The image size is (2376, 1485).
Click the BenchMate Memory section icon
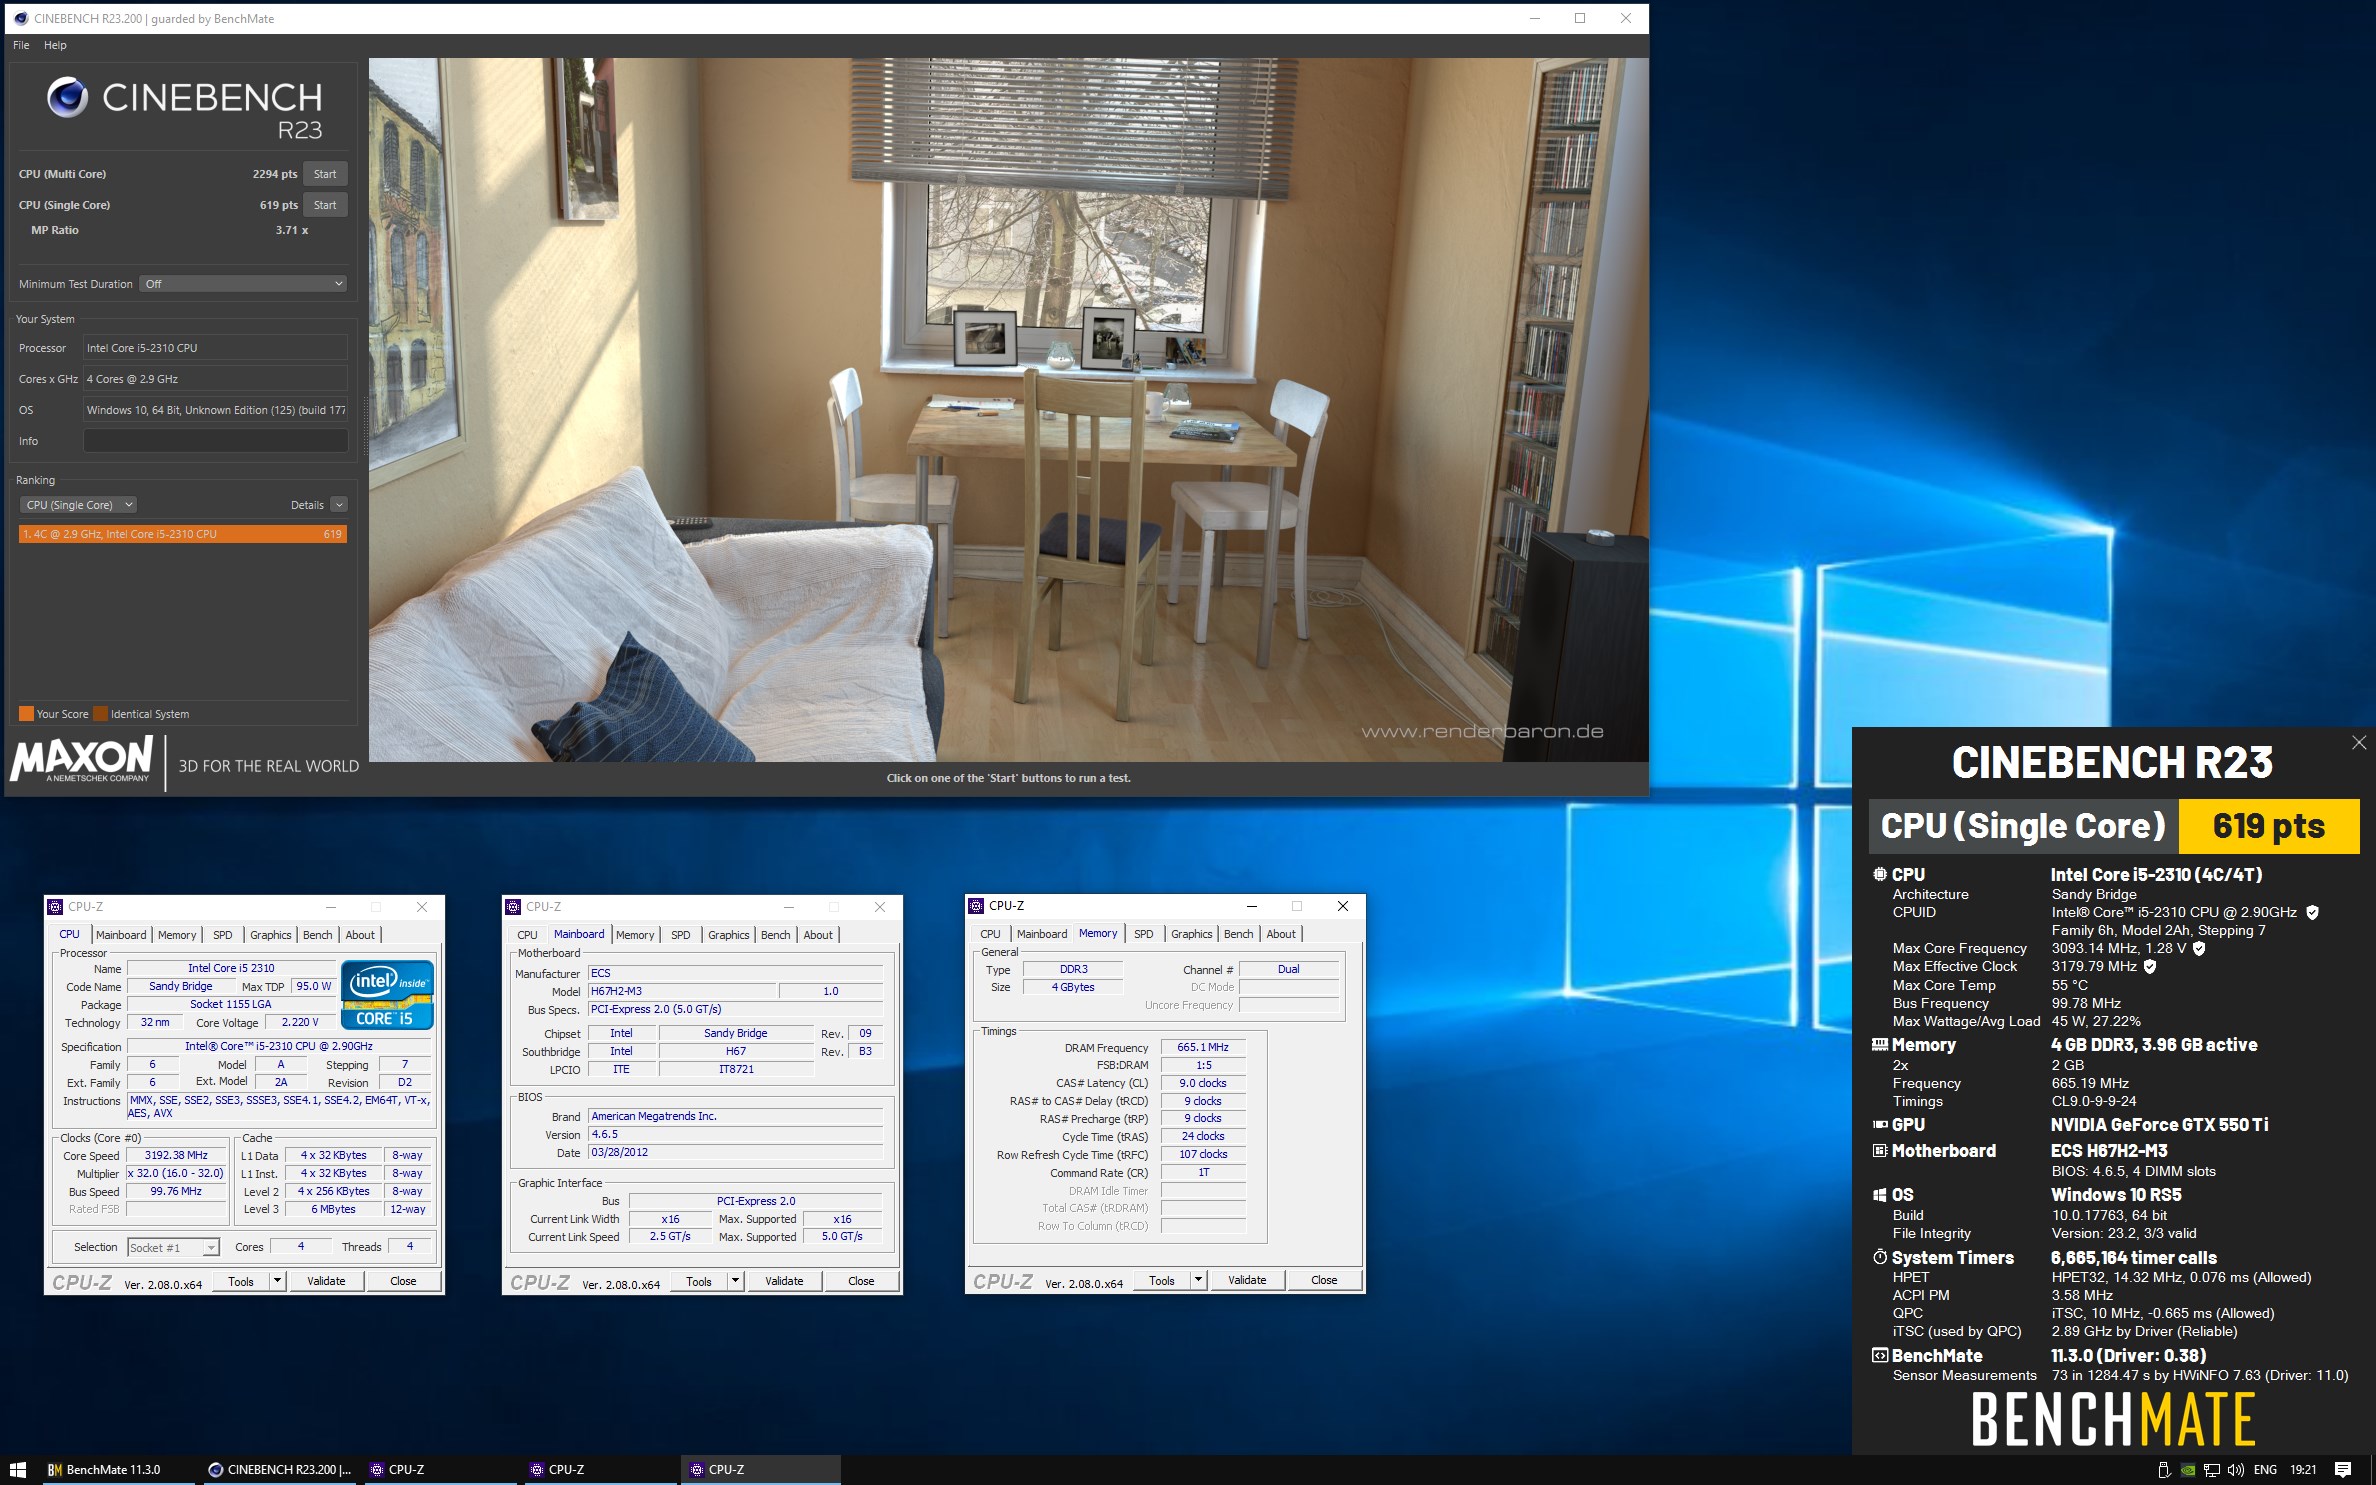(x=1880, y=1044)
